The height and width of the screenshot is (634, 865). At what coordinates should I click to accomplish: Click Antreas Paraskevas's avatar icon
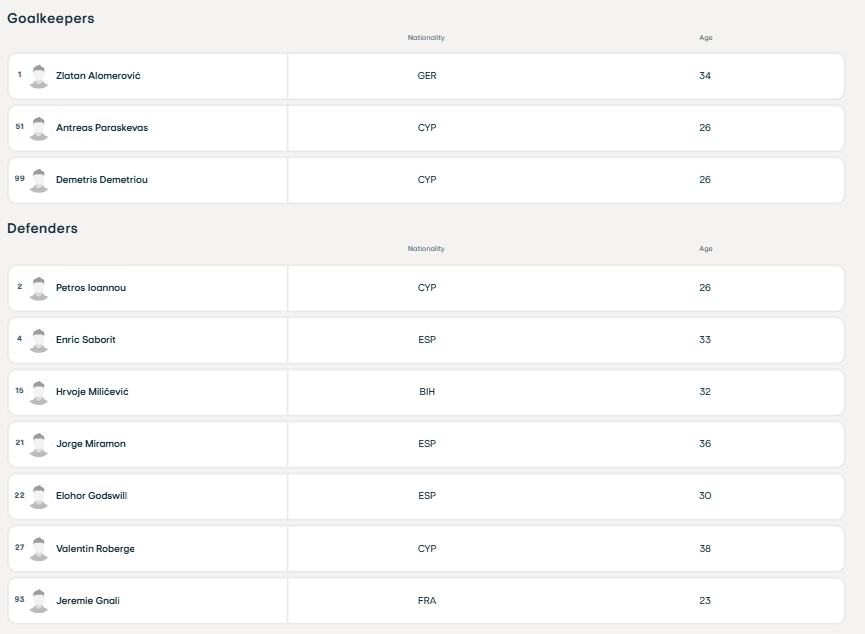coord(39,128)
